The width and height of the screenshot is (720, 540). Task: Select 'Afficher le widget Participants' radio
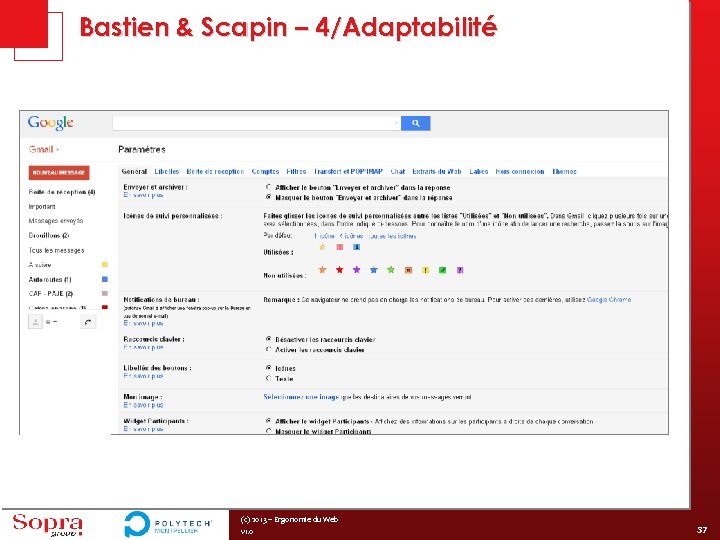pyautogui.click(x=269, y=421)
